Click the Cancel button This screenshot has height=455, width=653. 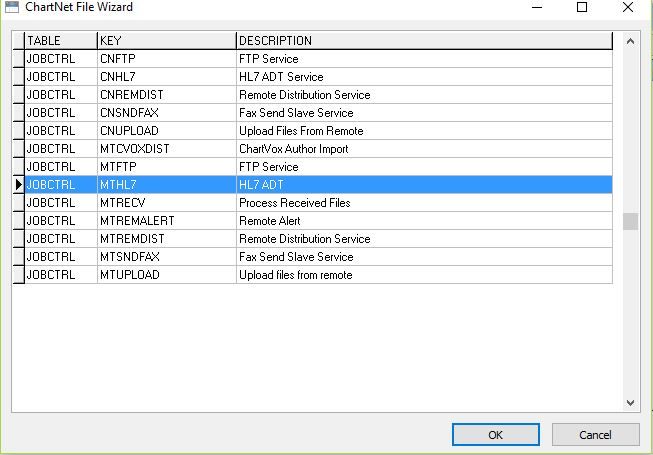coord(595,435)
